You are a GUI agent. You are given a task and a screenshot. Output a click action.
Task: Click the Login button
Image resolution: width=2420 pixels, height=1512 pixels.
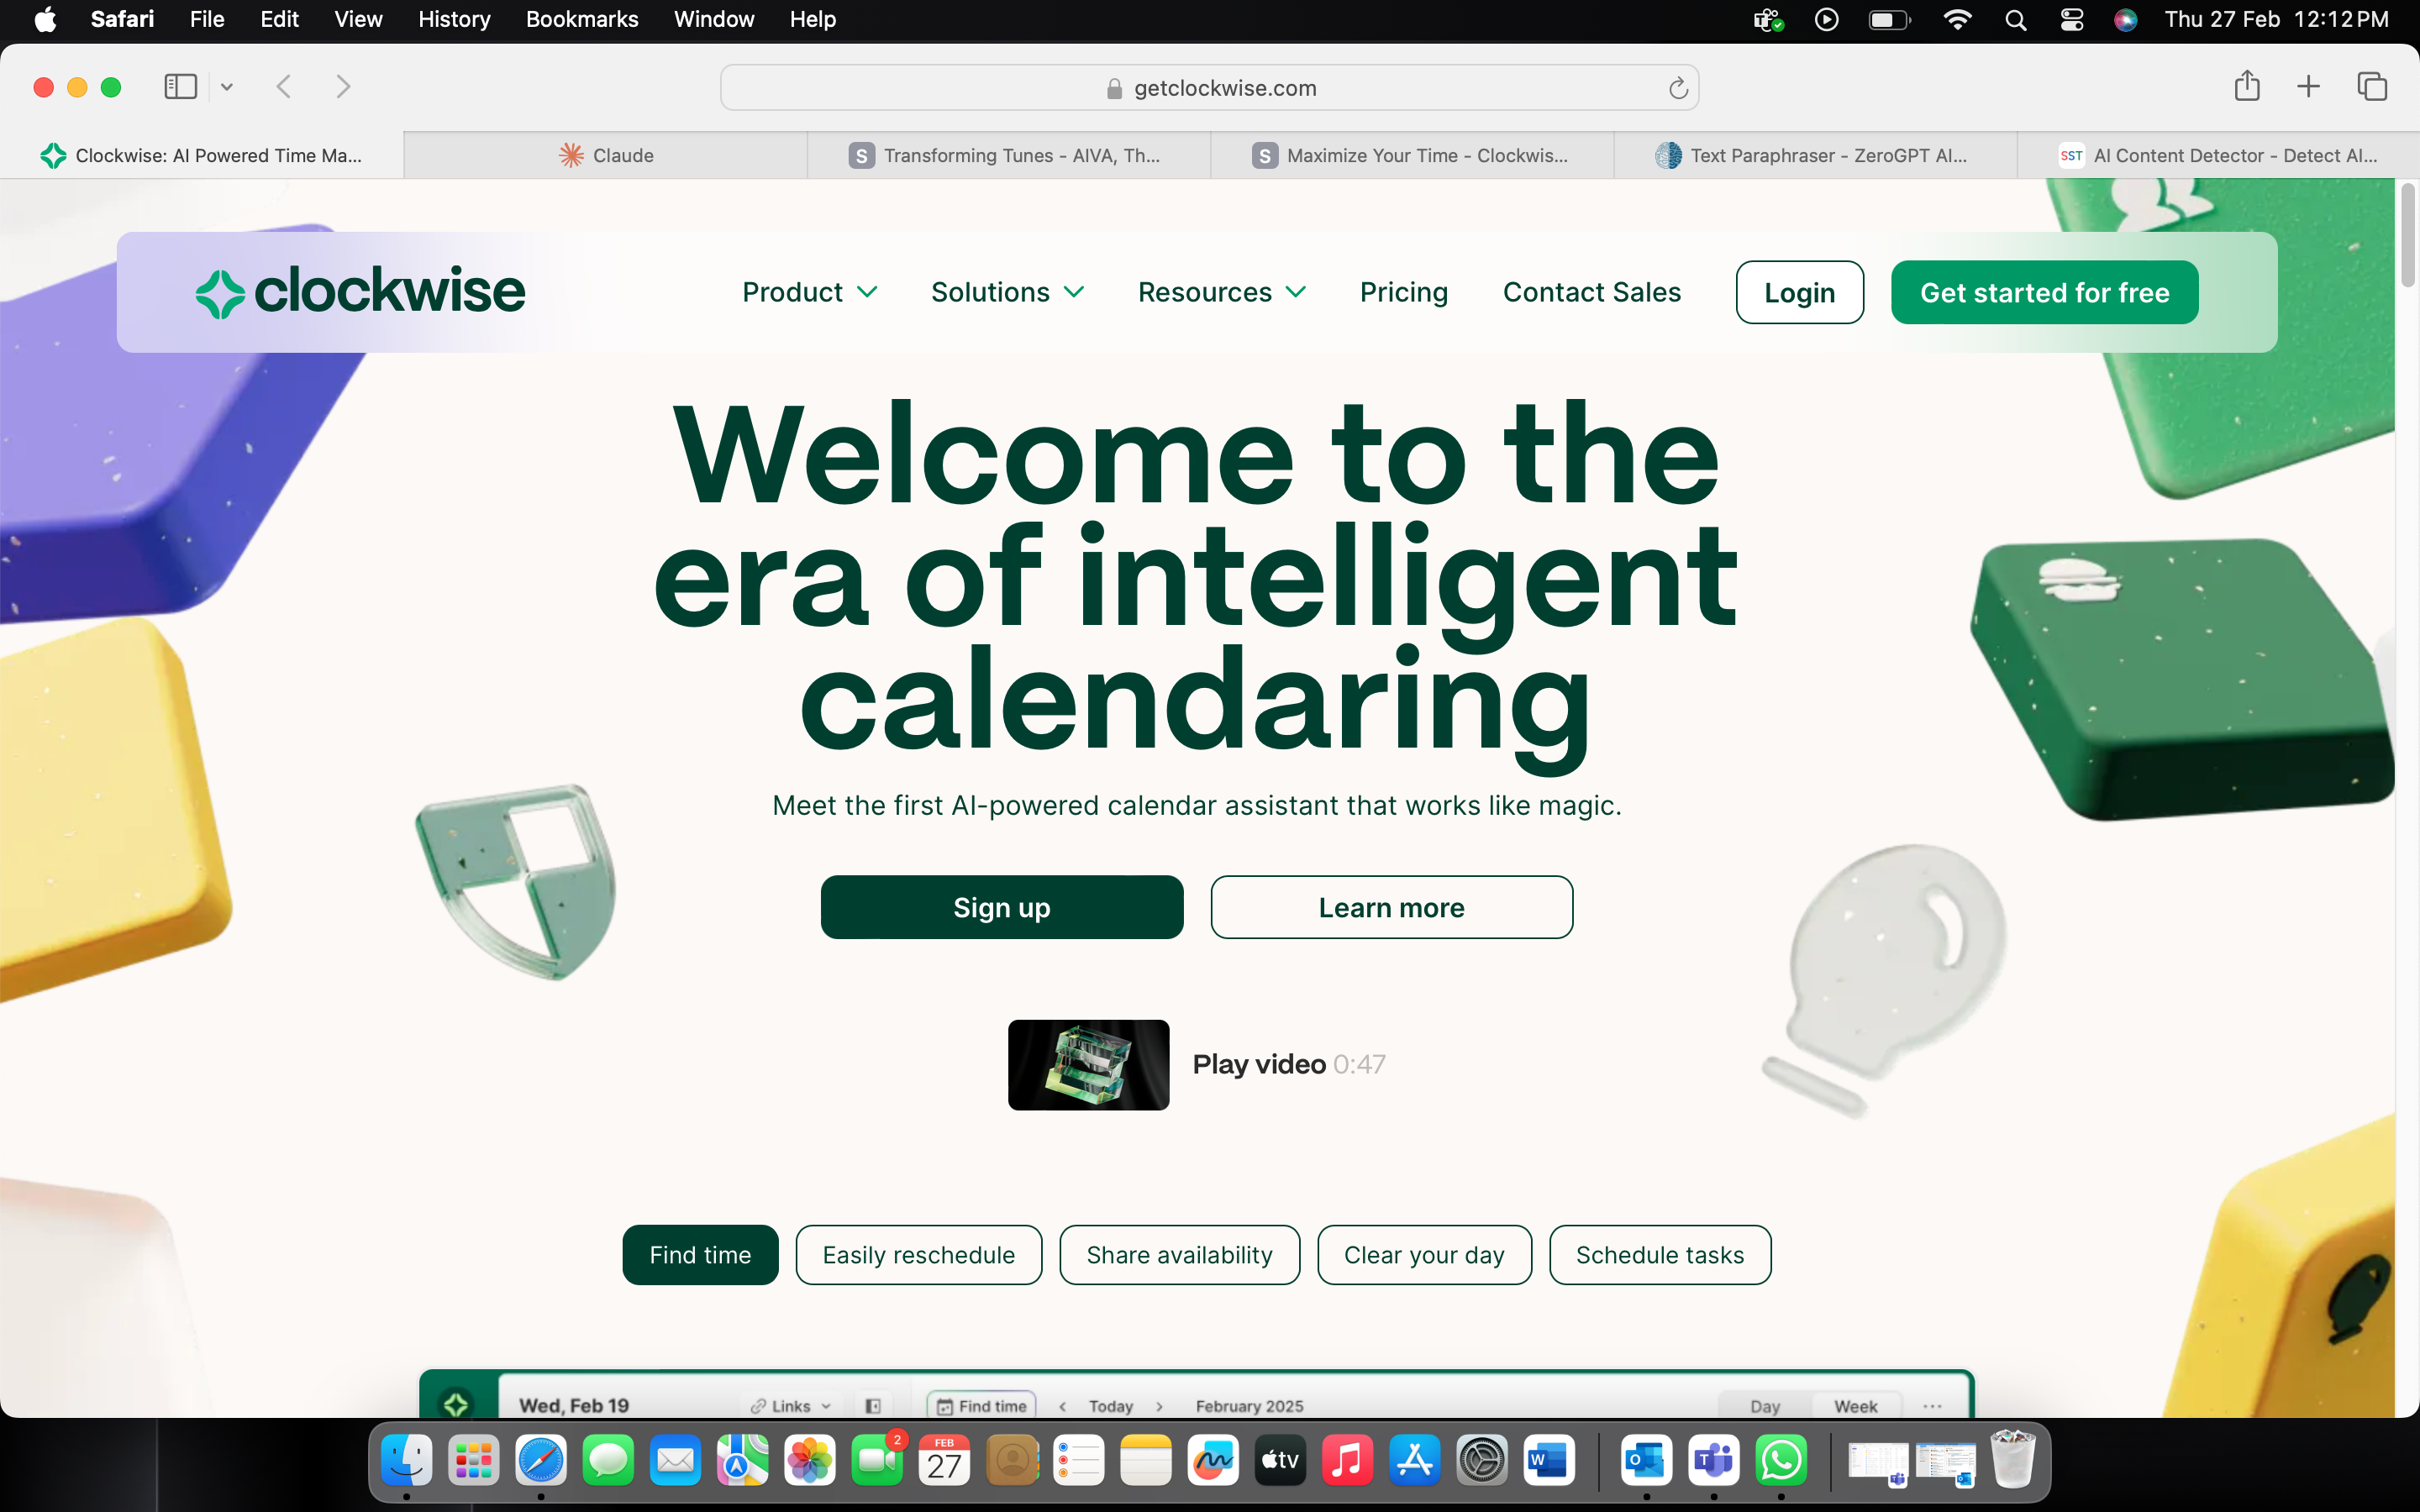point(1799,292)
